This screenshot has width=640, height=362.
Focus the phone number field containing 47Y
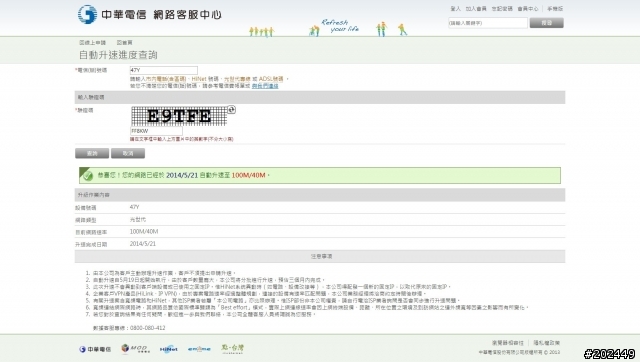[x=164, y=70]
